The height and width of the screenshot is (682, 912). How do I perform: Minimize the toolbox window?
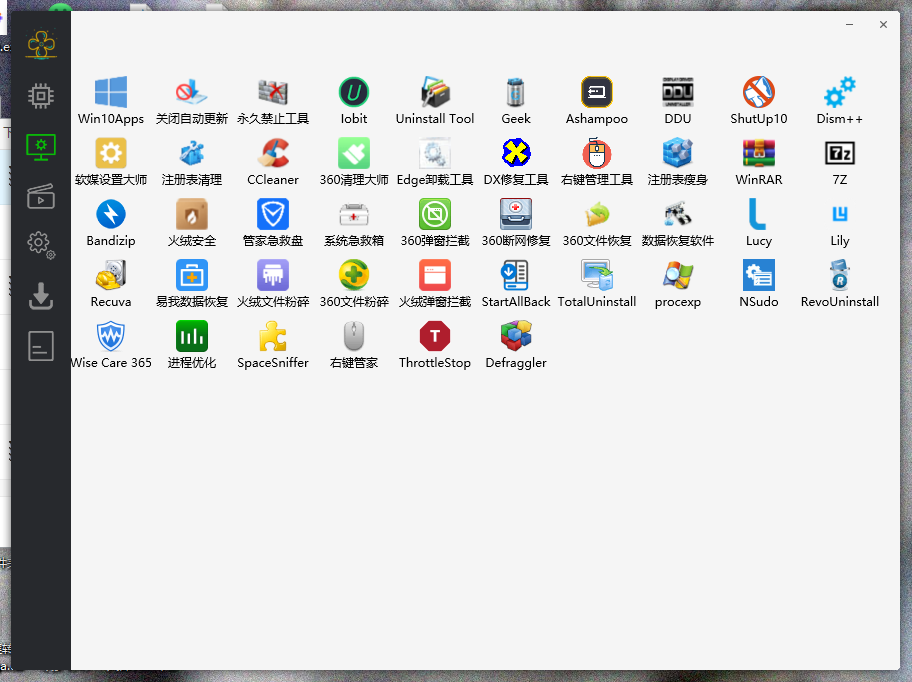tap(849, 25)
